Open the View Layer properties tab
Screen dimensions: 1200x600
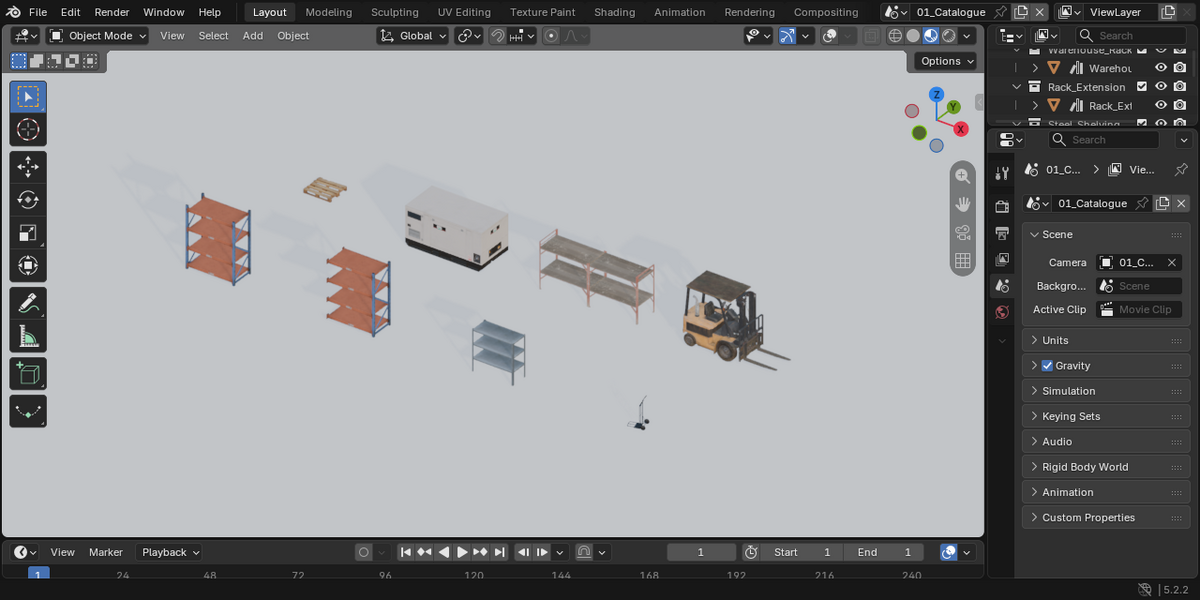coord(1002,259)
